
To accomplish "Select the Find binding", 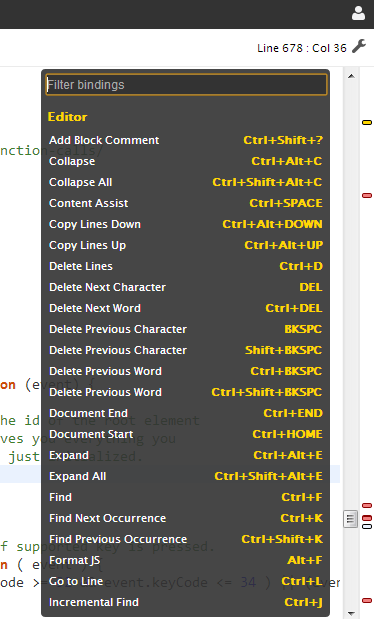I will [x=186, y=497].
